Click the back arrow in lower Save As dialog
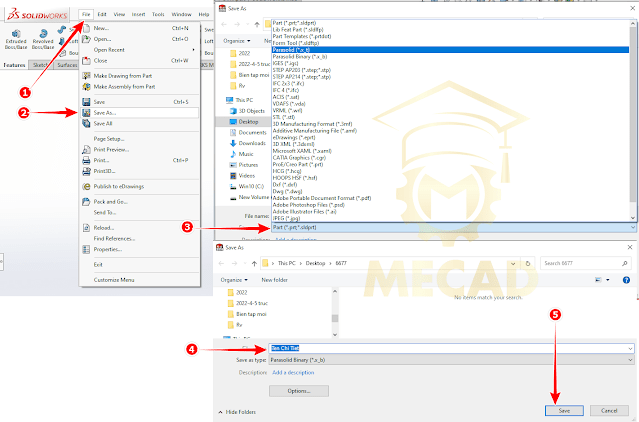Screen dimensions: 639x422 tap(221, 264)
